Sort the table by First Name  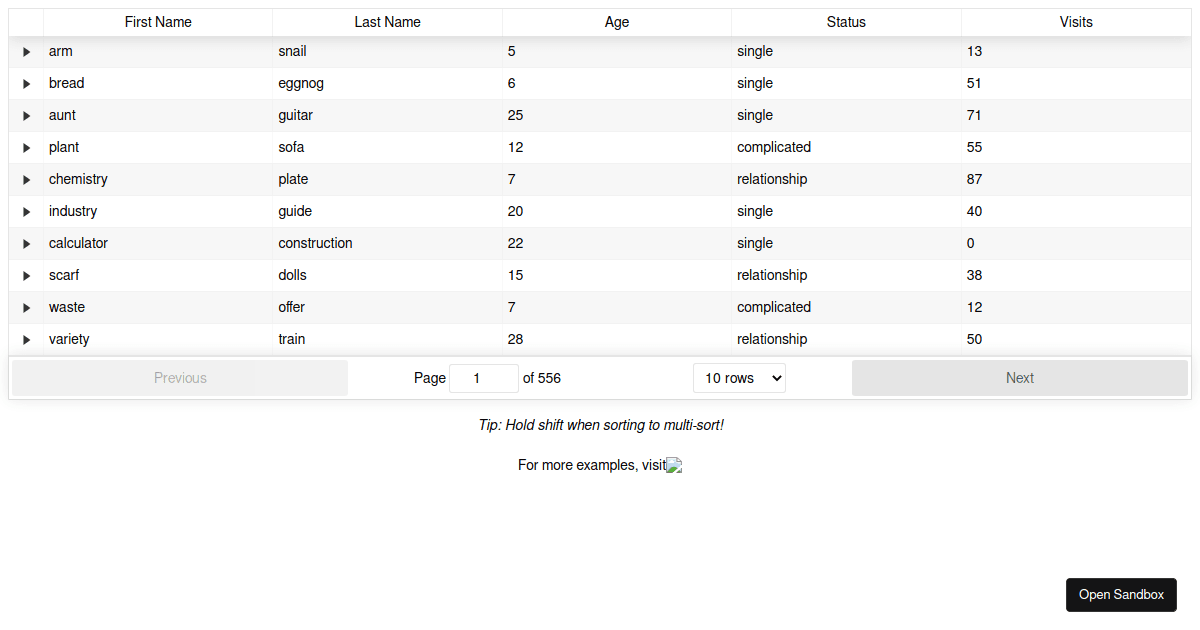[157, 22]
